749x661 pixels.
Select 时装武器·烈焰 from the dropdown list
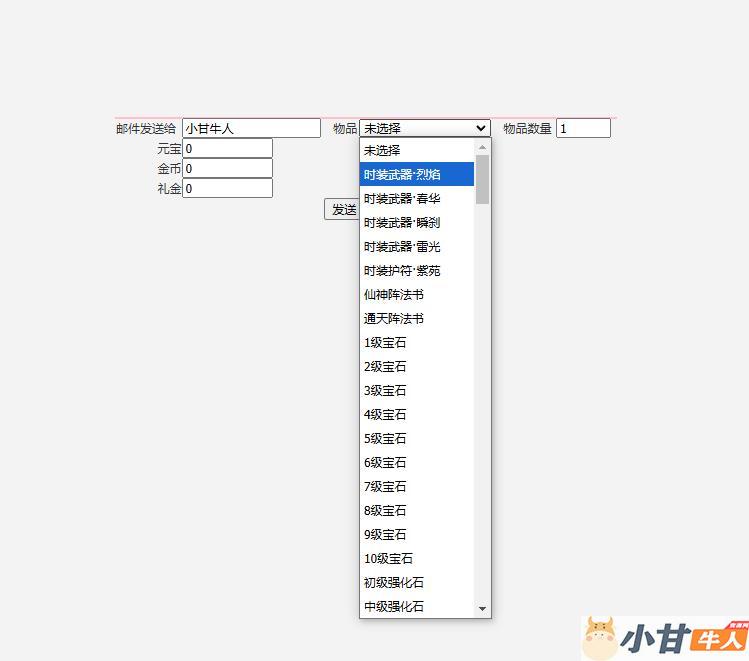(416, 174)
